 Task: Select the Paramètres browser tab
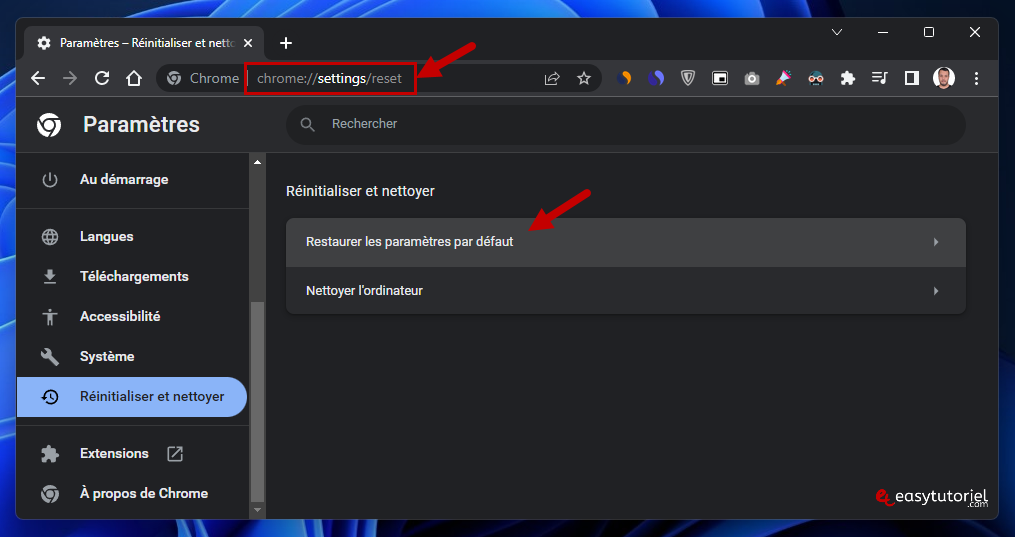click(144, 43)
